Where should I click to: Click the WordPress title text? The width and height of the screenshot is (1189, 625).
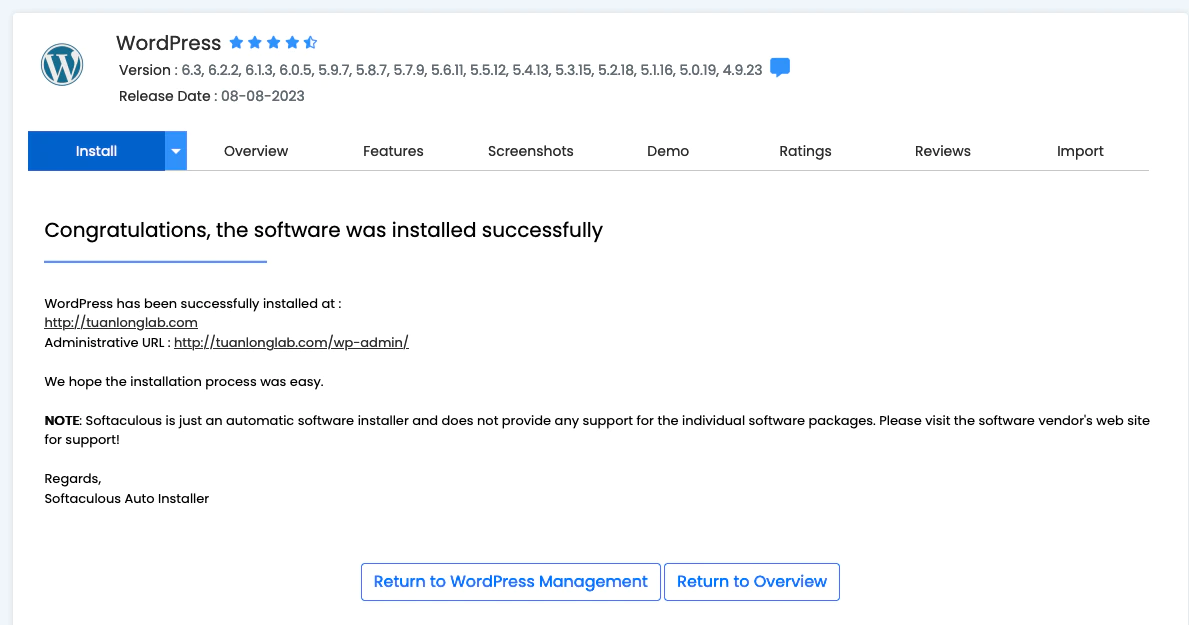[x=168, y=43]
